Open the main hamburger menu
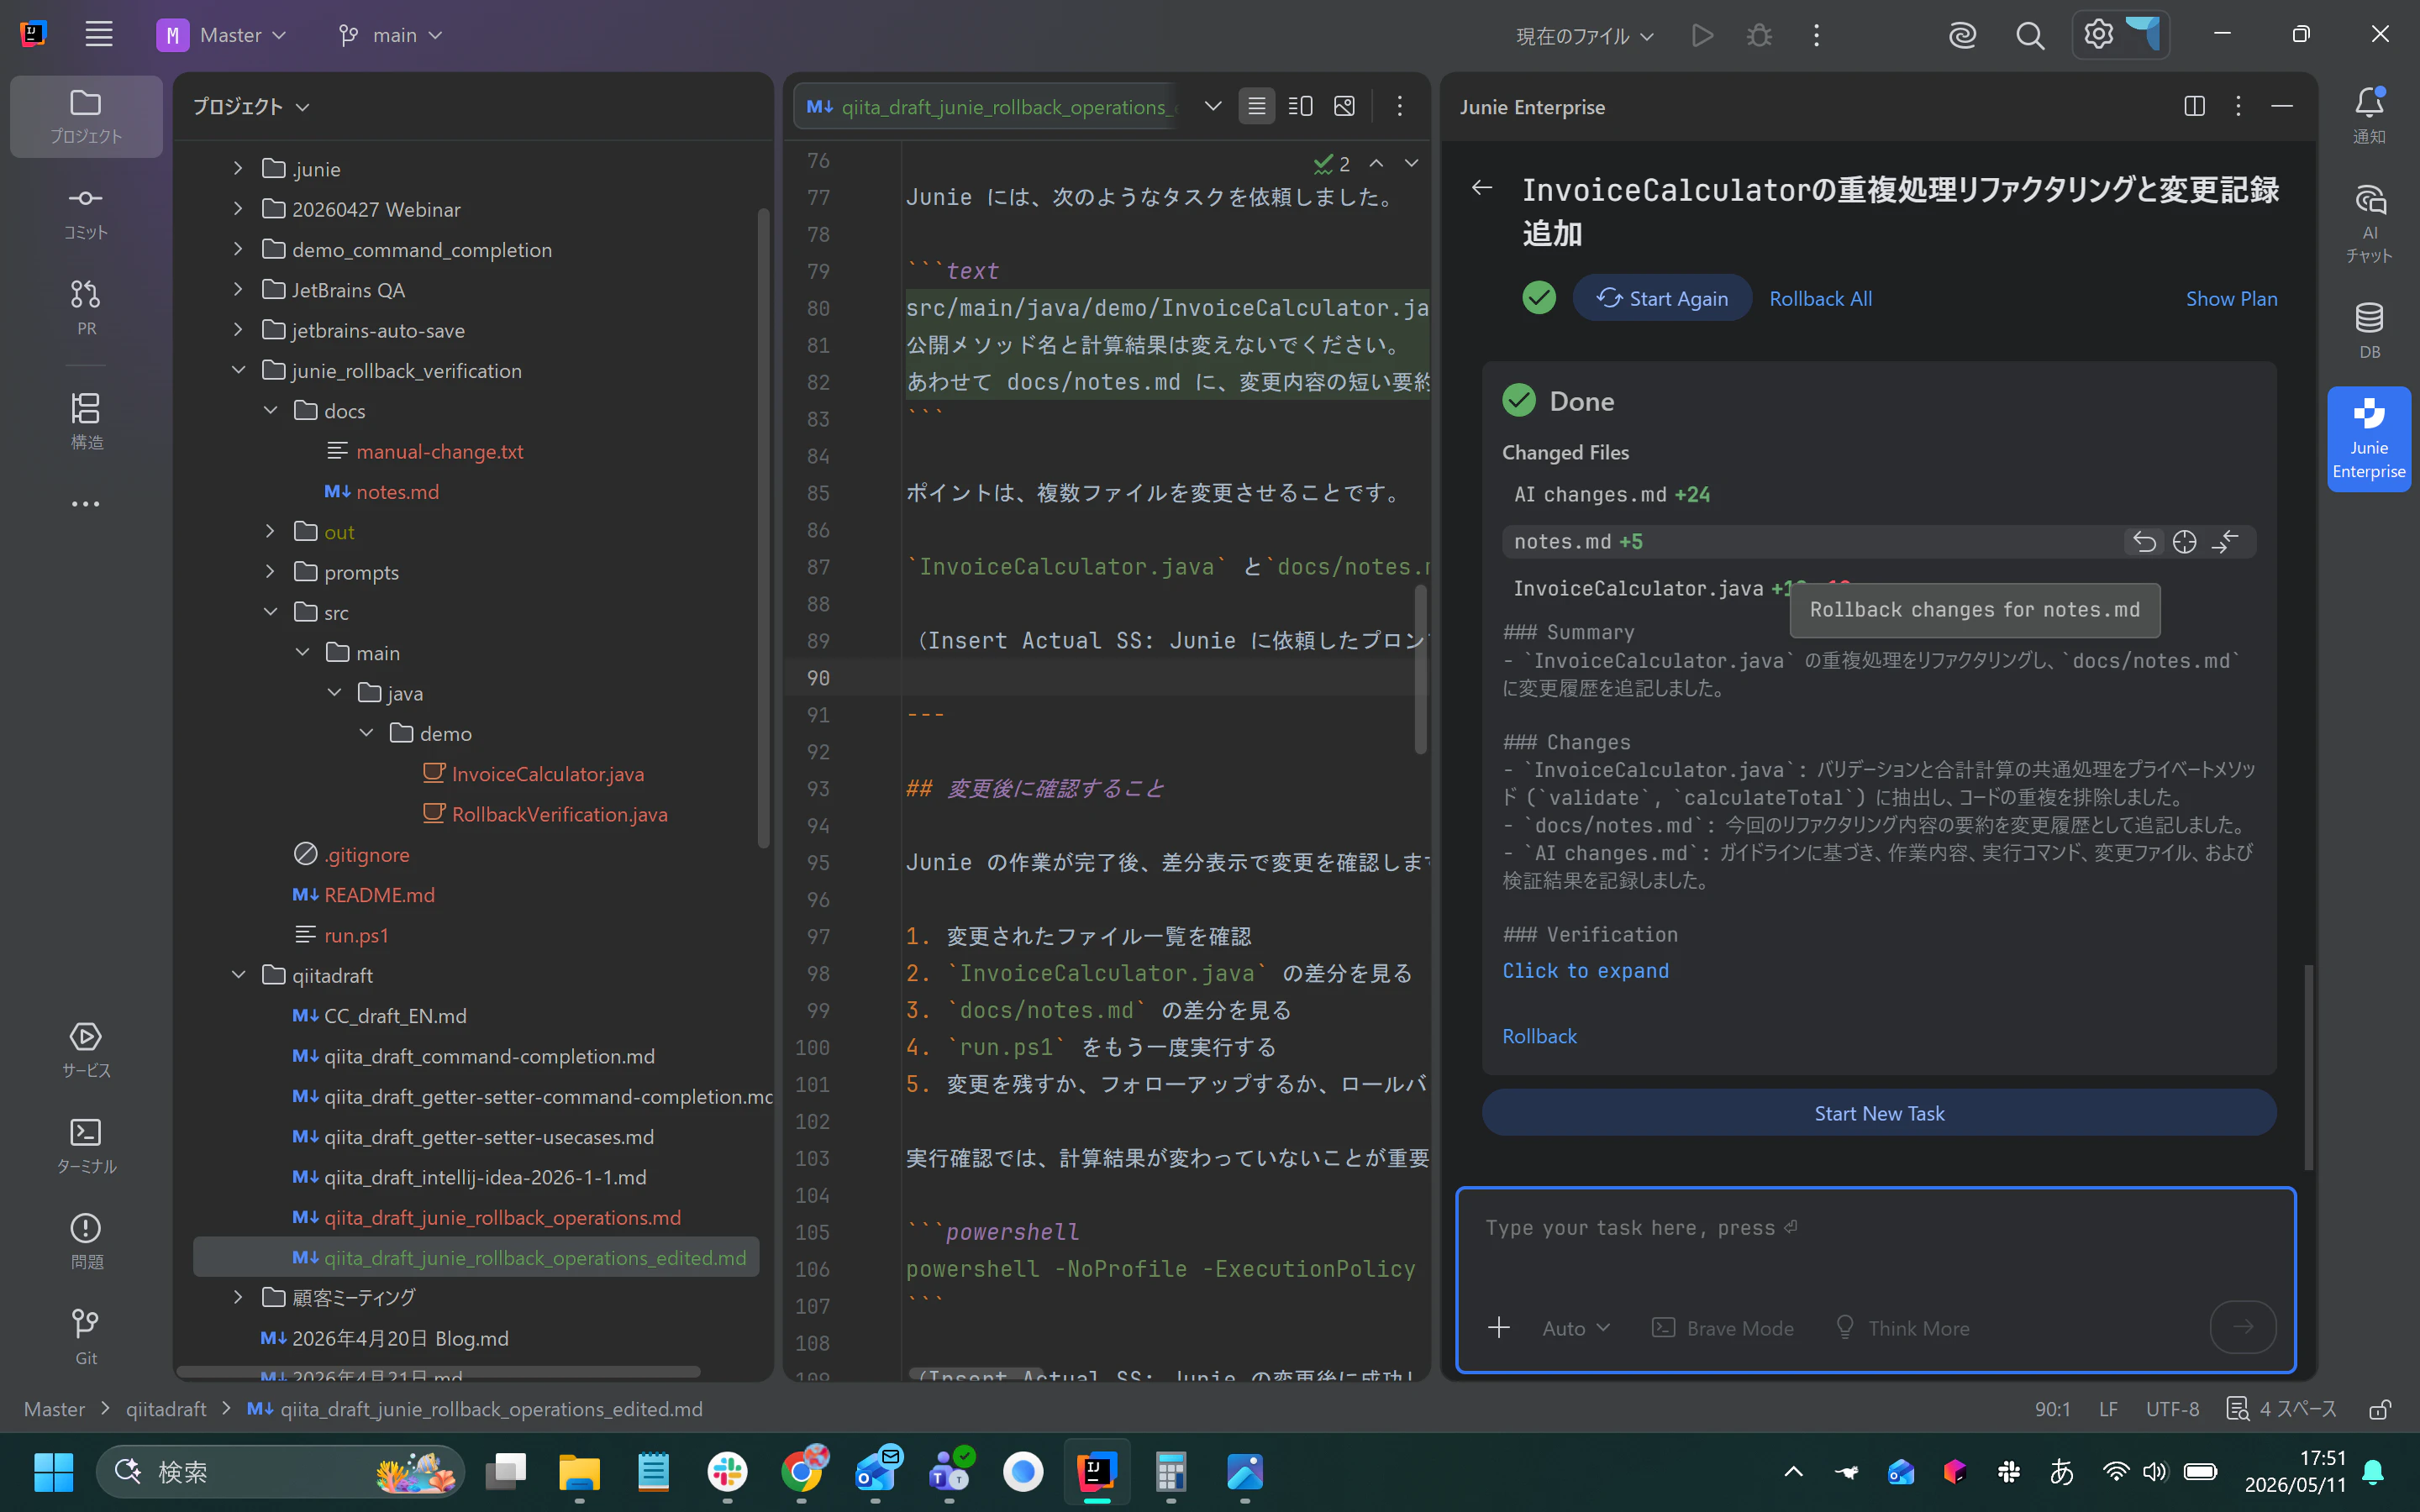 (x=98, y=35)
